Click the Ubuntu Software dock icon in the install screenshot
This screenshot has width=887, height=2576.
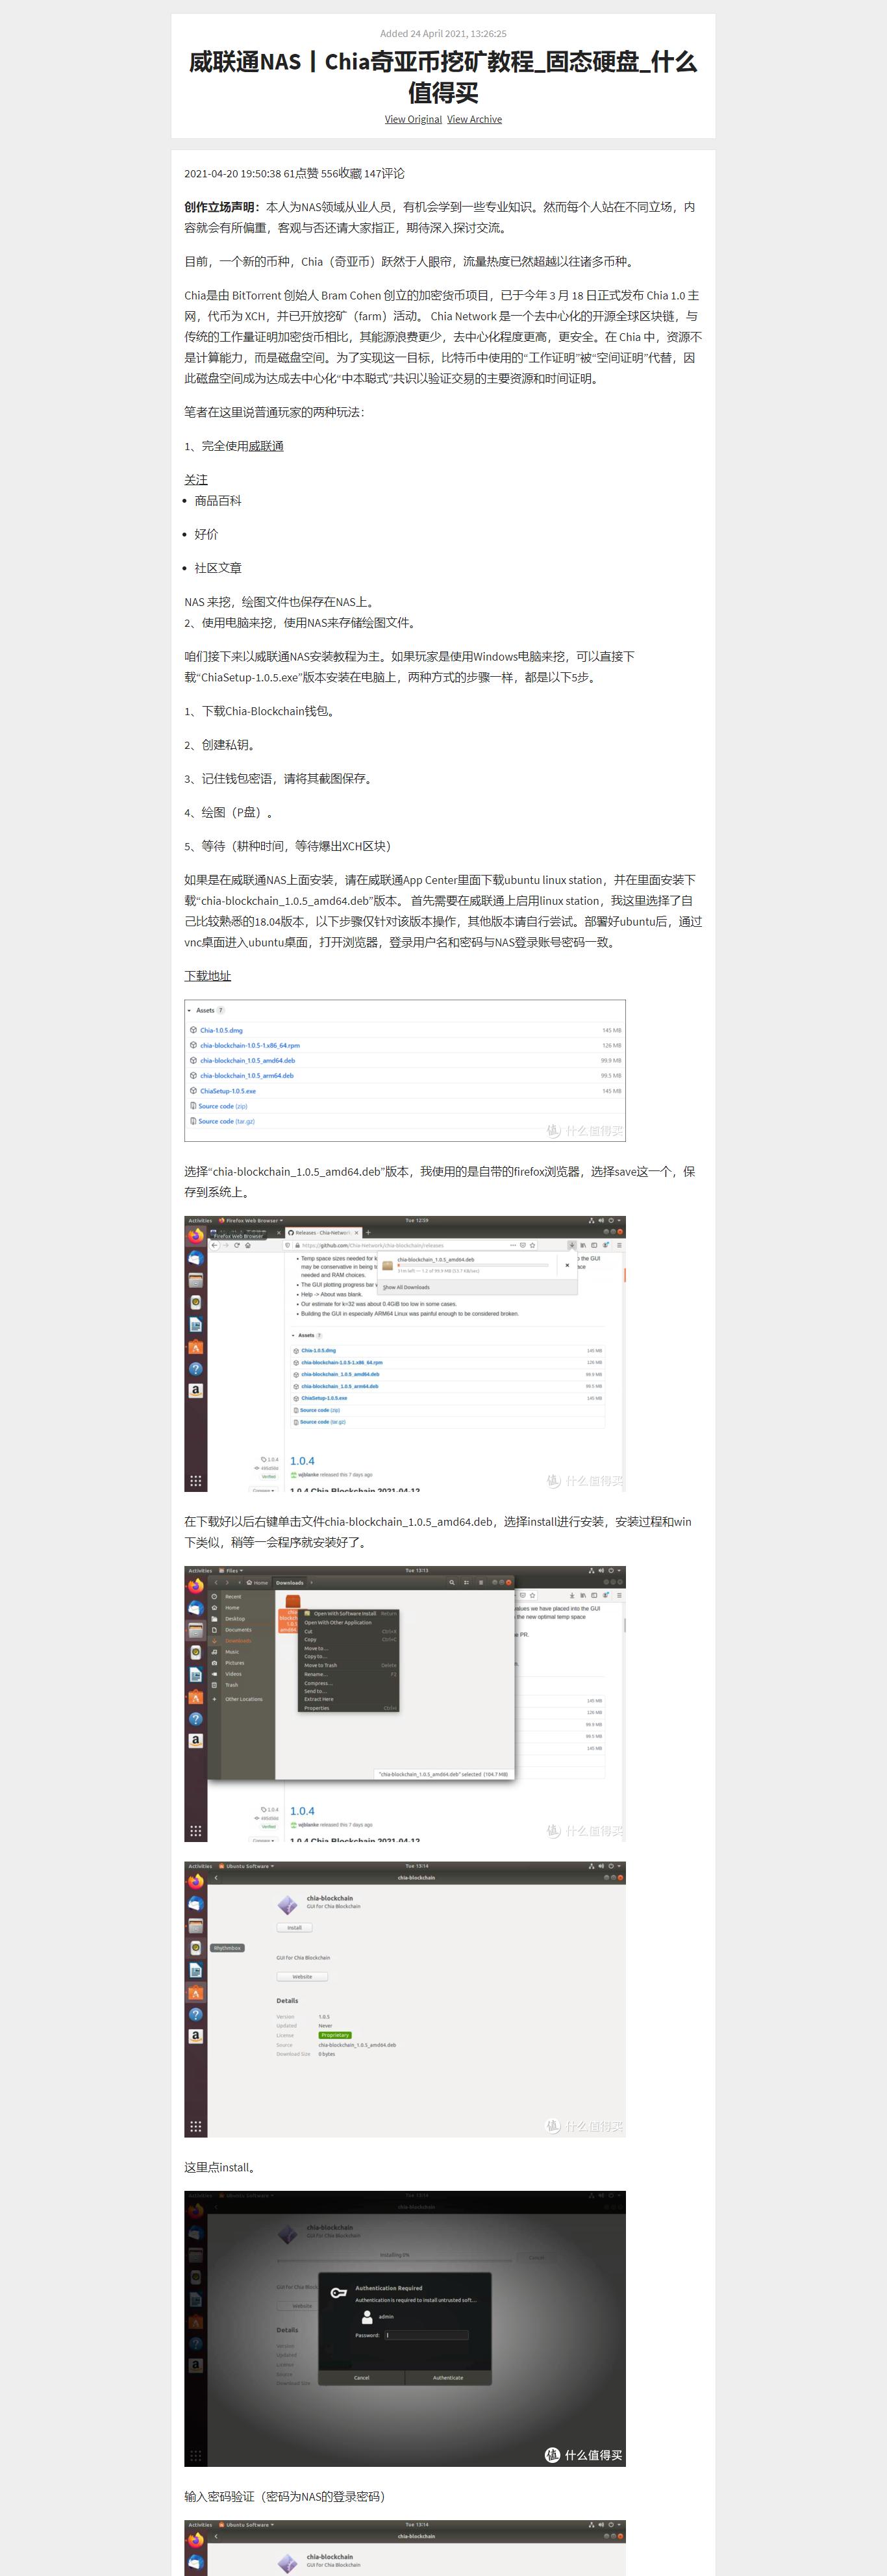pyautogui.click(x=196, y=1994)
